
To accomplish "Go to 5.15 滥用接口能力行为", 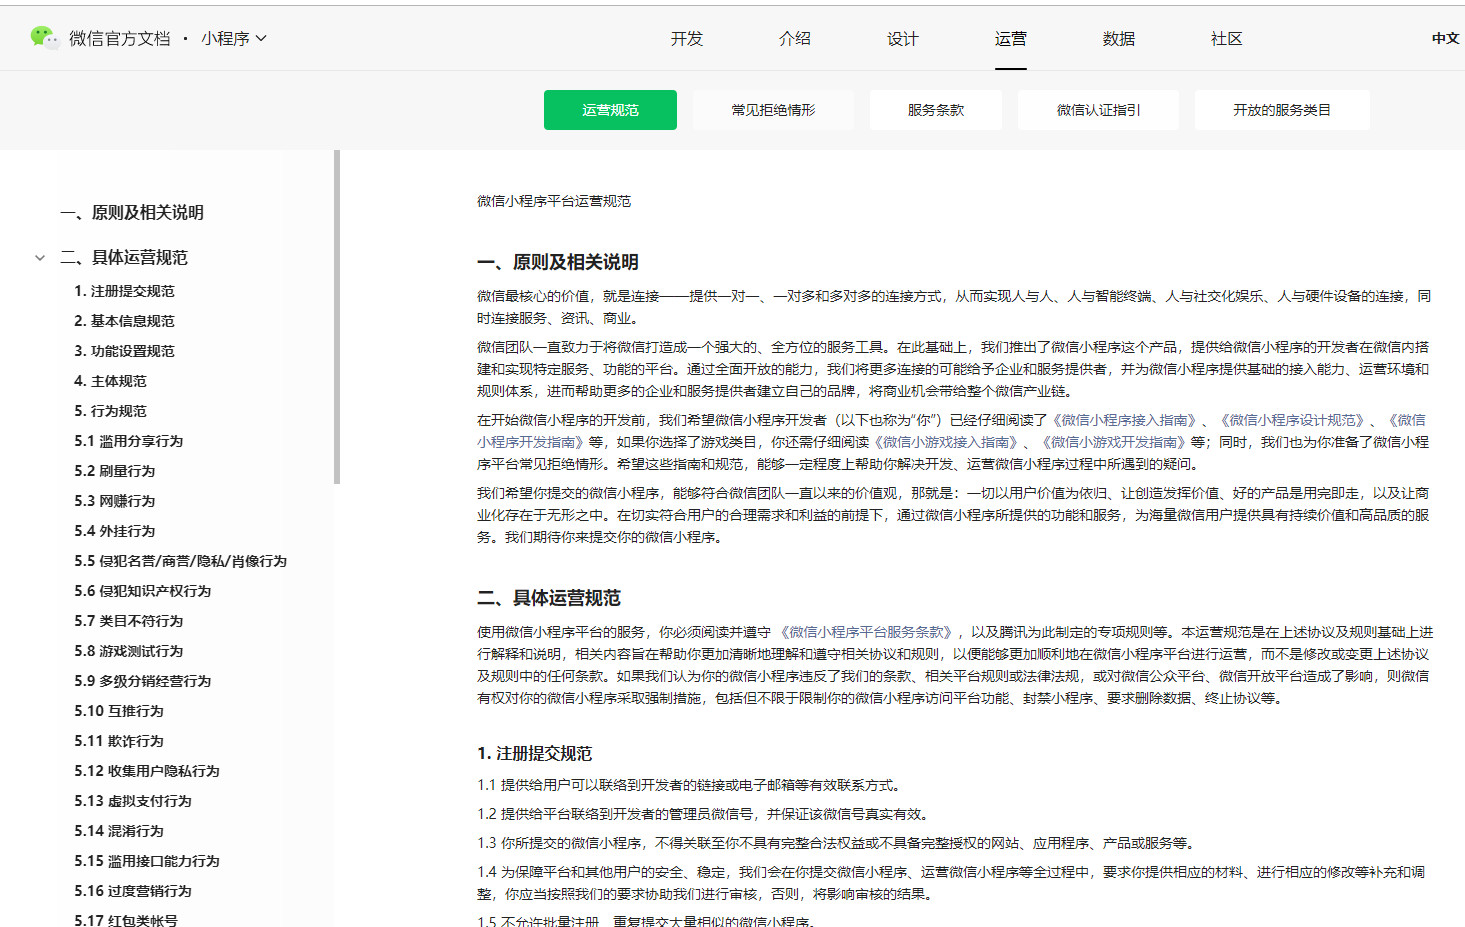I will 147,861.
